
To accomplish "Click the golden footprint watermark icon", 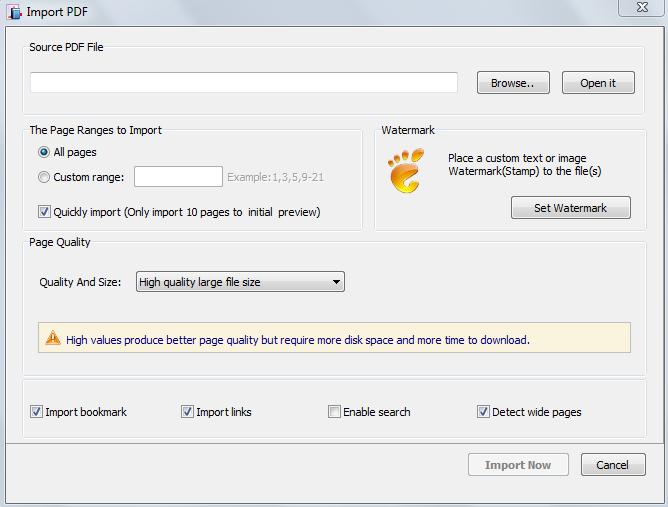I will pyautogui.click(x=405, y=169).
